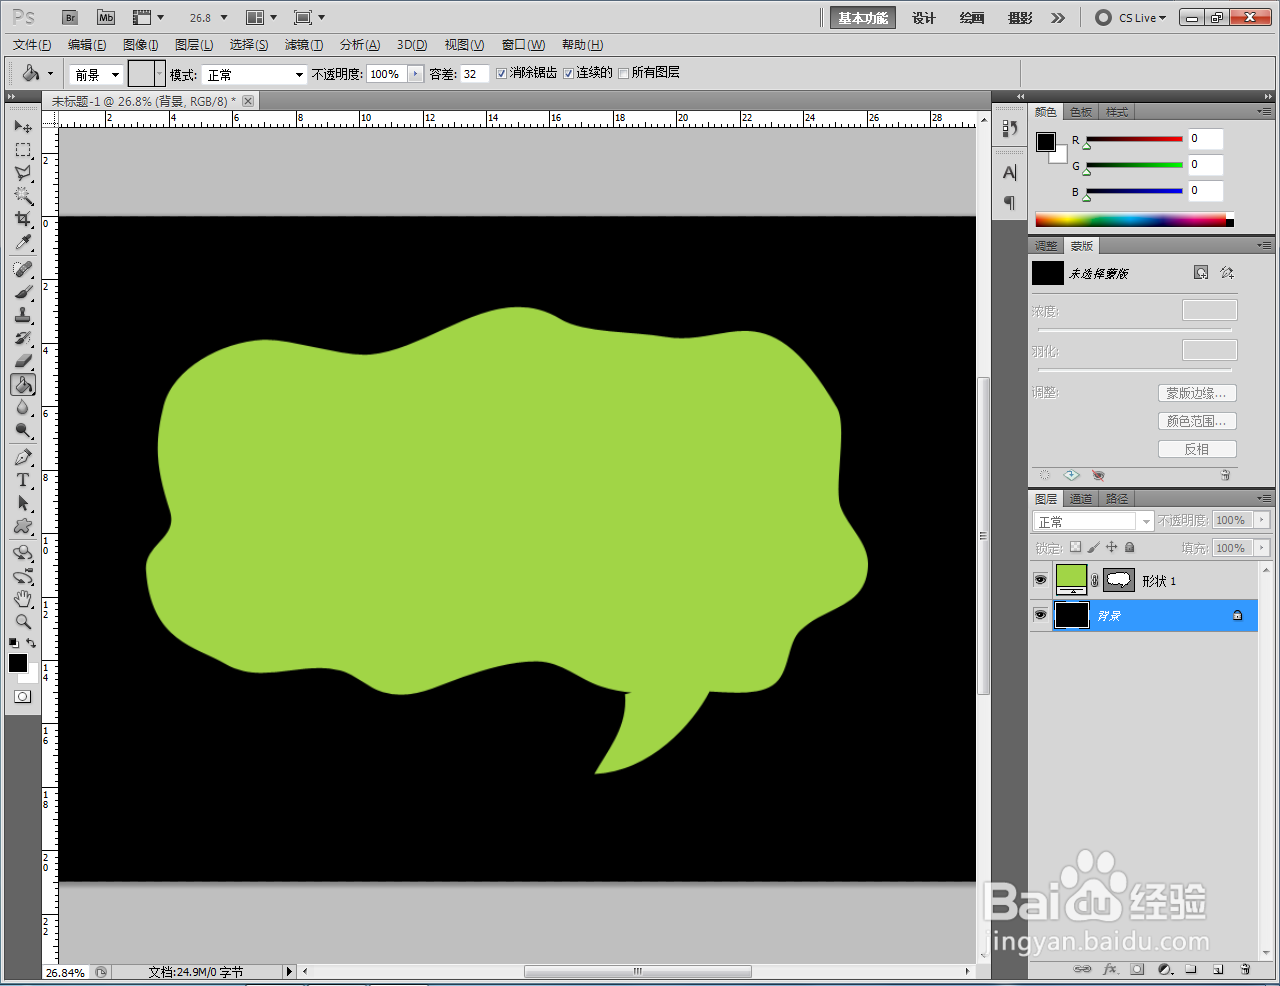This screenshot has width=1280, height=986.
Task: Open opacity slider arrow in options bar
Action: (415, 74)
